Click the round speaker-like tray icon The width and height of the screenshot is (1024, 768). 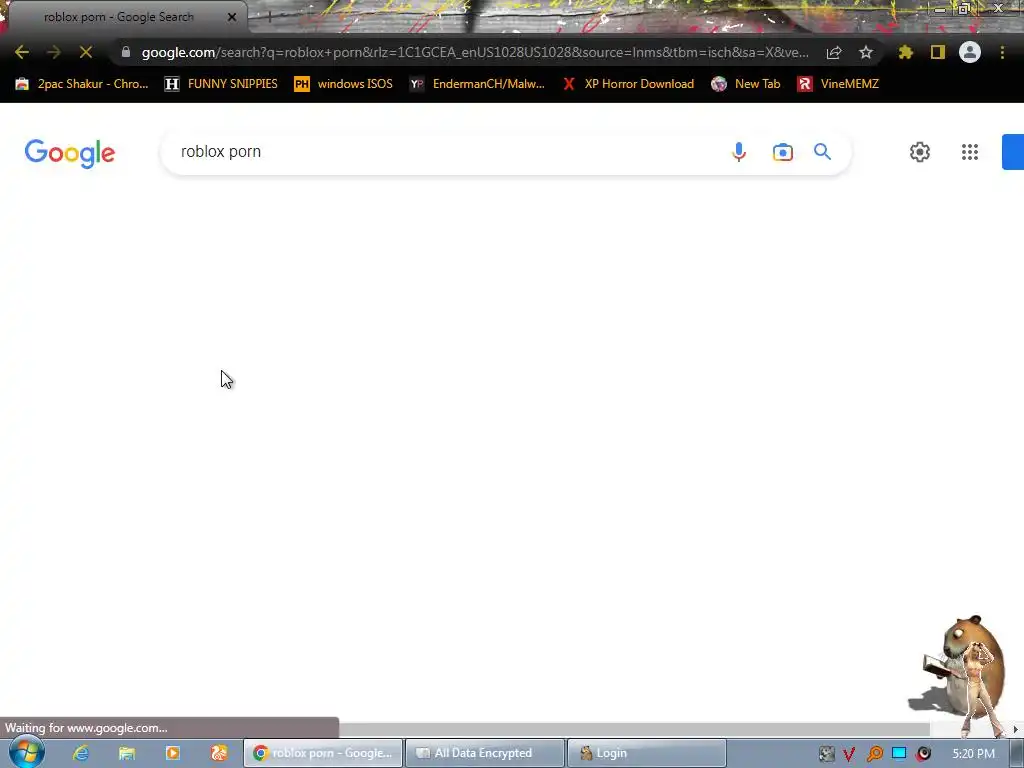click(923, 754)
